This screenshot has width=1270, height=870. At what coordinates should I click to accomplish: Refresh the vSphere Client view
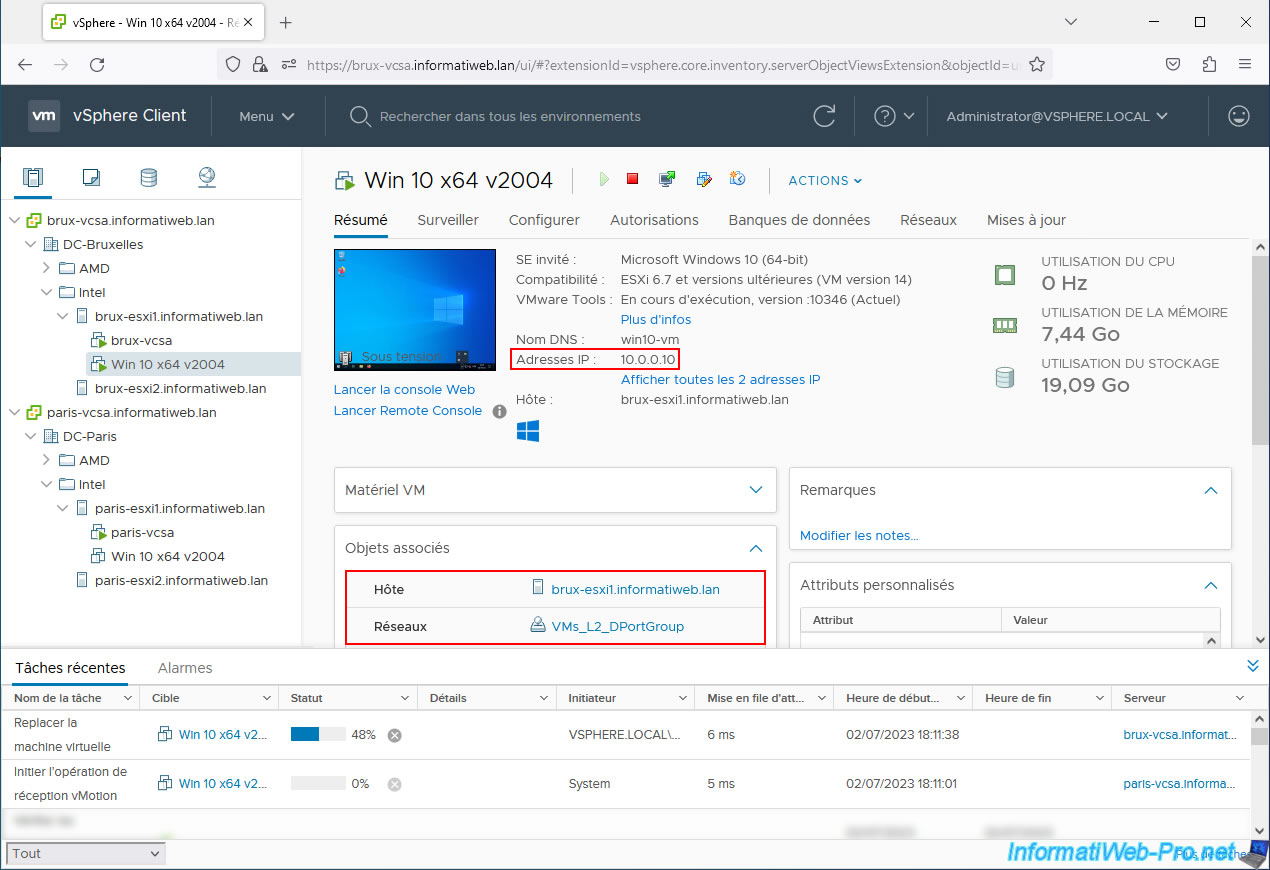[824, 116]
